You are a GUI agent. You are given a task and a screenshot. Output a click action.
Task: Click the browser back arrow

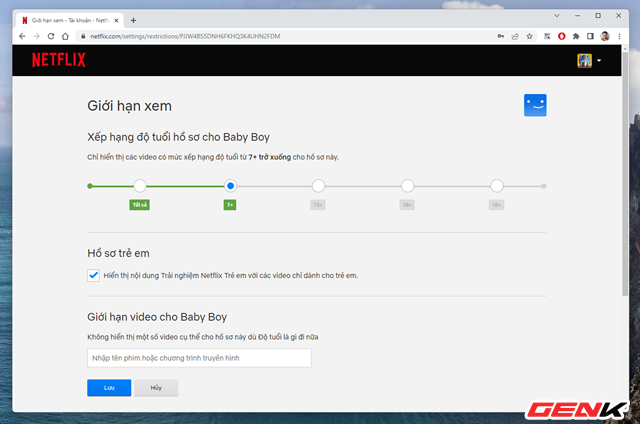[22, 36]
